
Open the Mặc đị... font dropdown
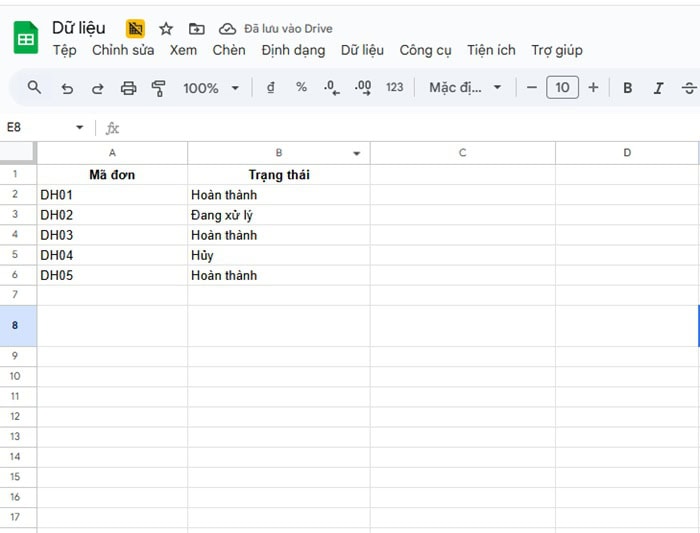(x=465, y=87)
